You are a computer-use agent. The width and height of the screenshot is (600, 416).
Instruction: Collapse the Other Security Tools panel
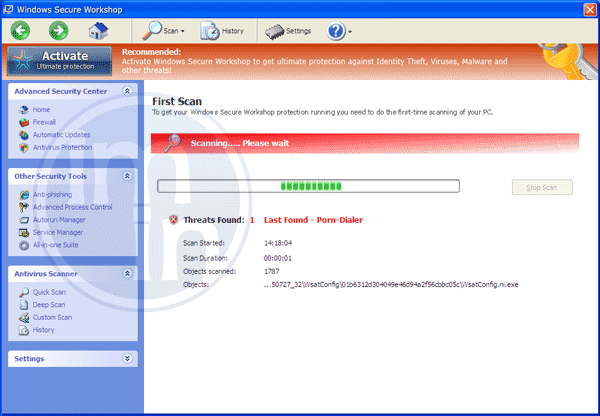tap(127, 176)
